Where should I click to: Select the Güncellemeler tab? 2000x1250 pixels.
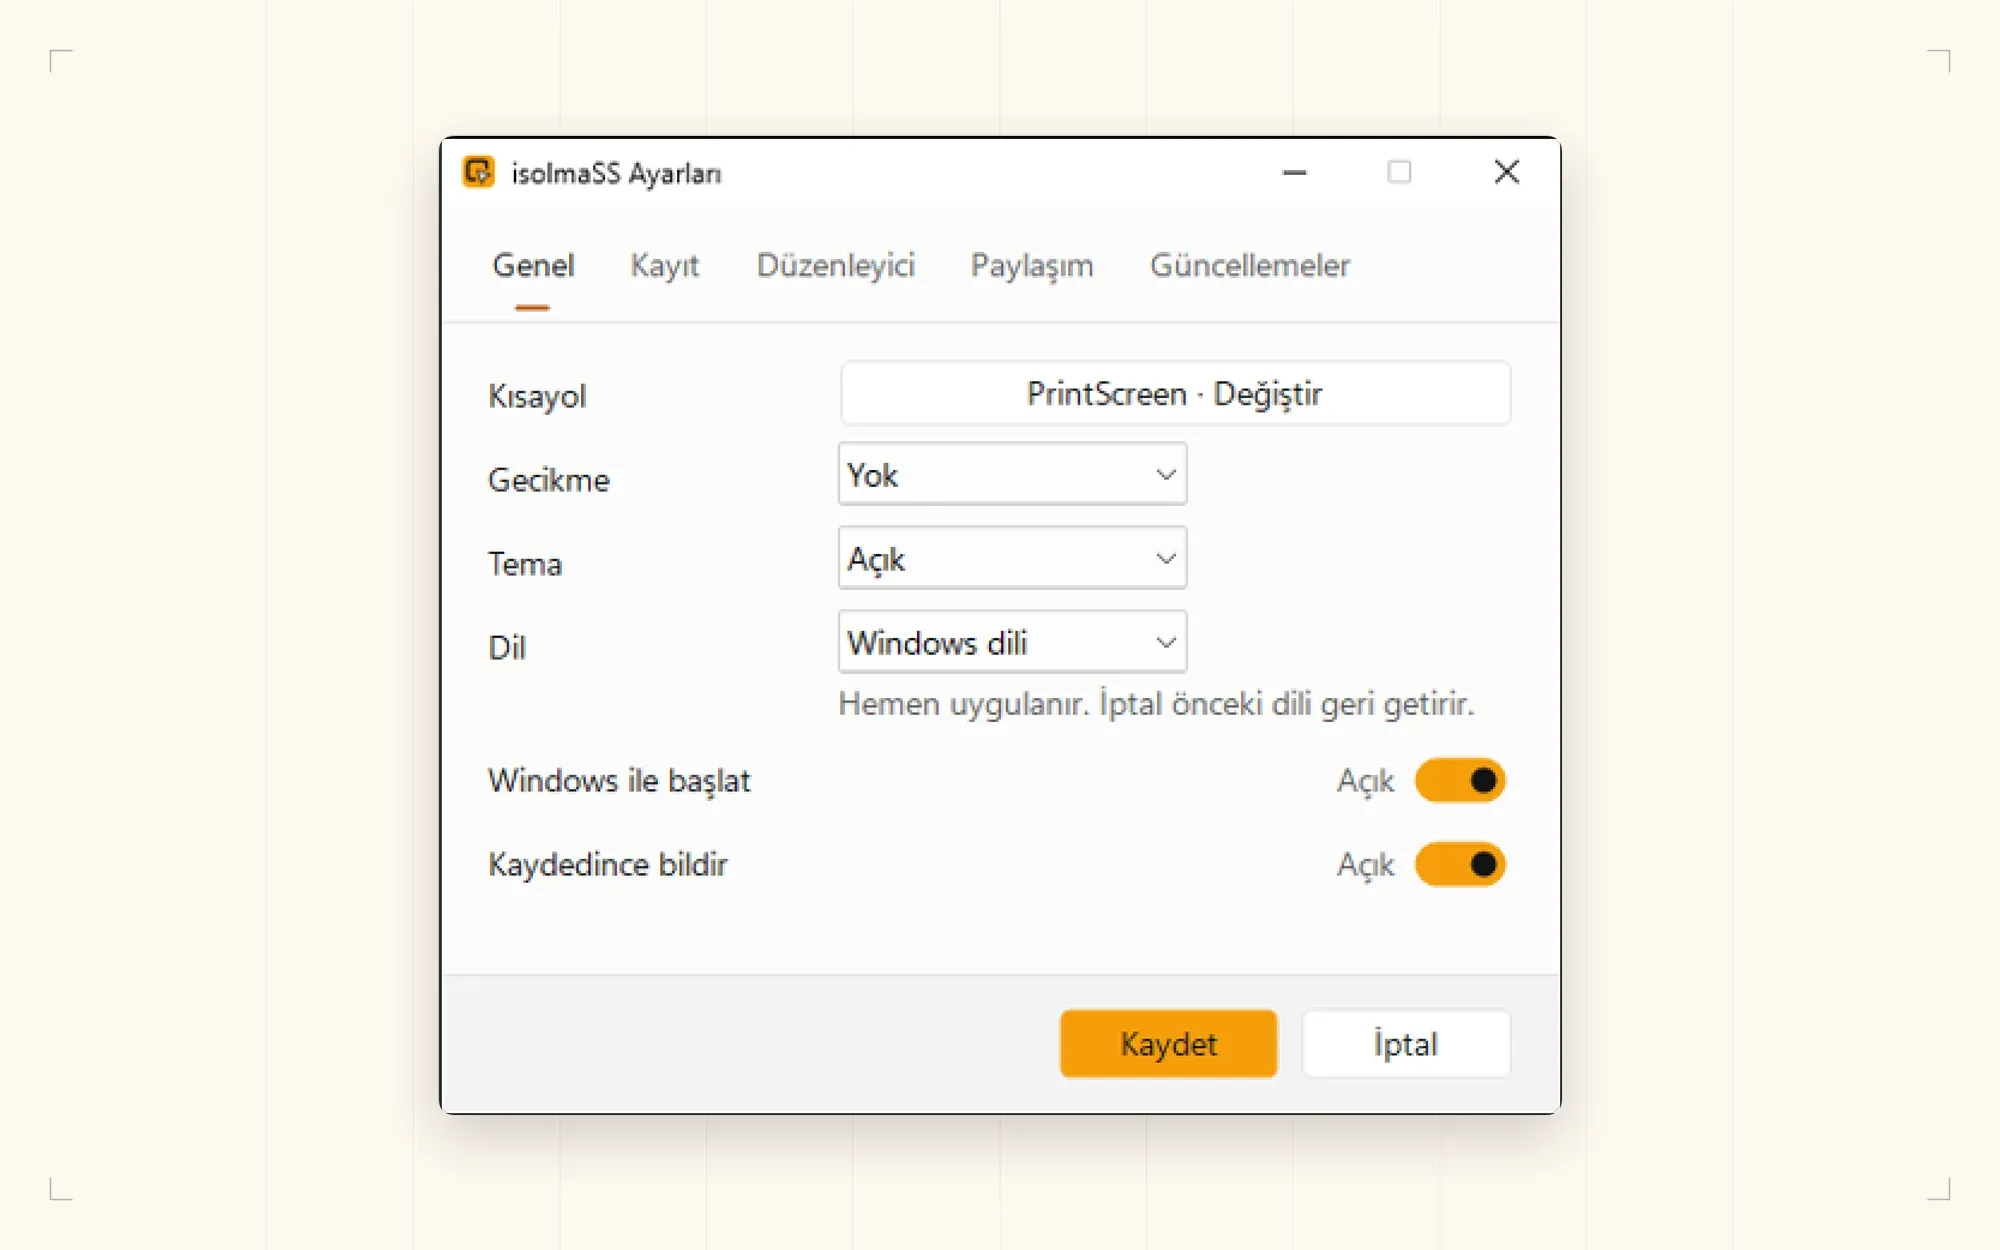[x=1249, y=266]
